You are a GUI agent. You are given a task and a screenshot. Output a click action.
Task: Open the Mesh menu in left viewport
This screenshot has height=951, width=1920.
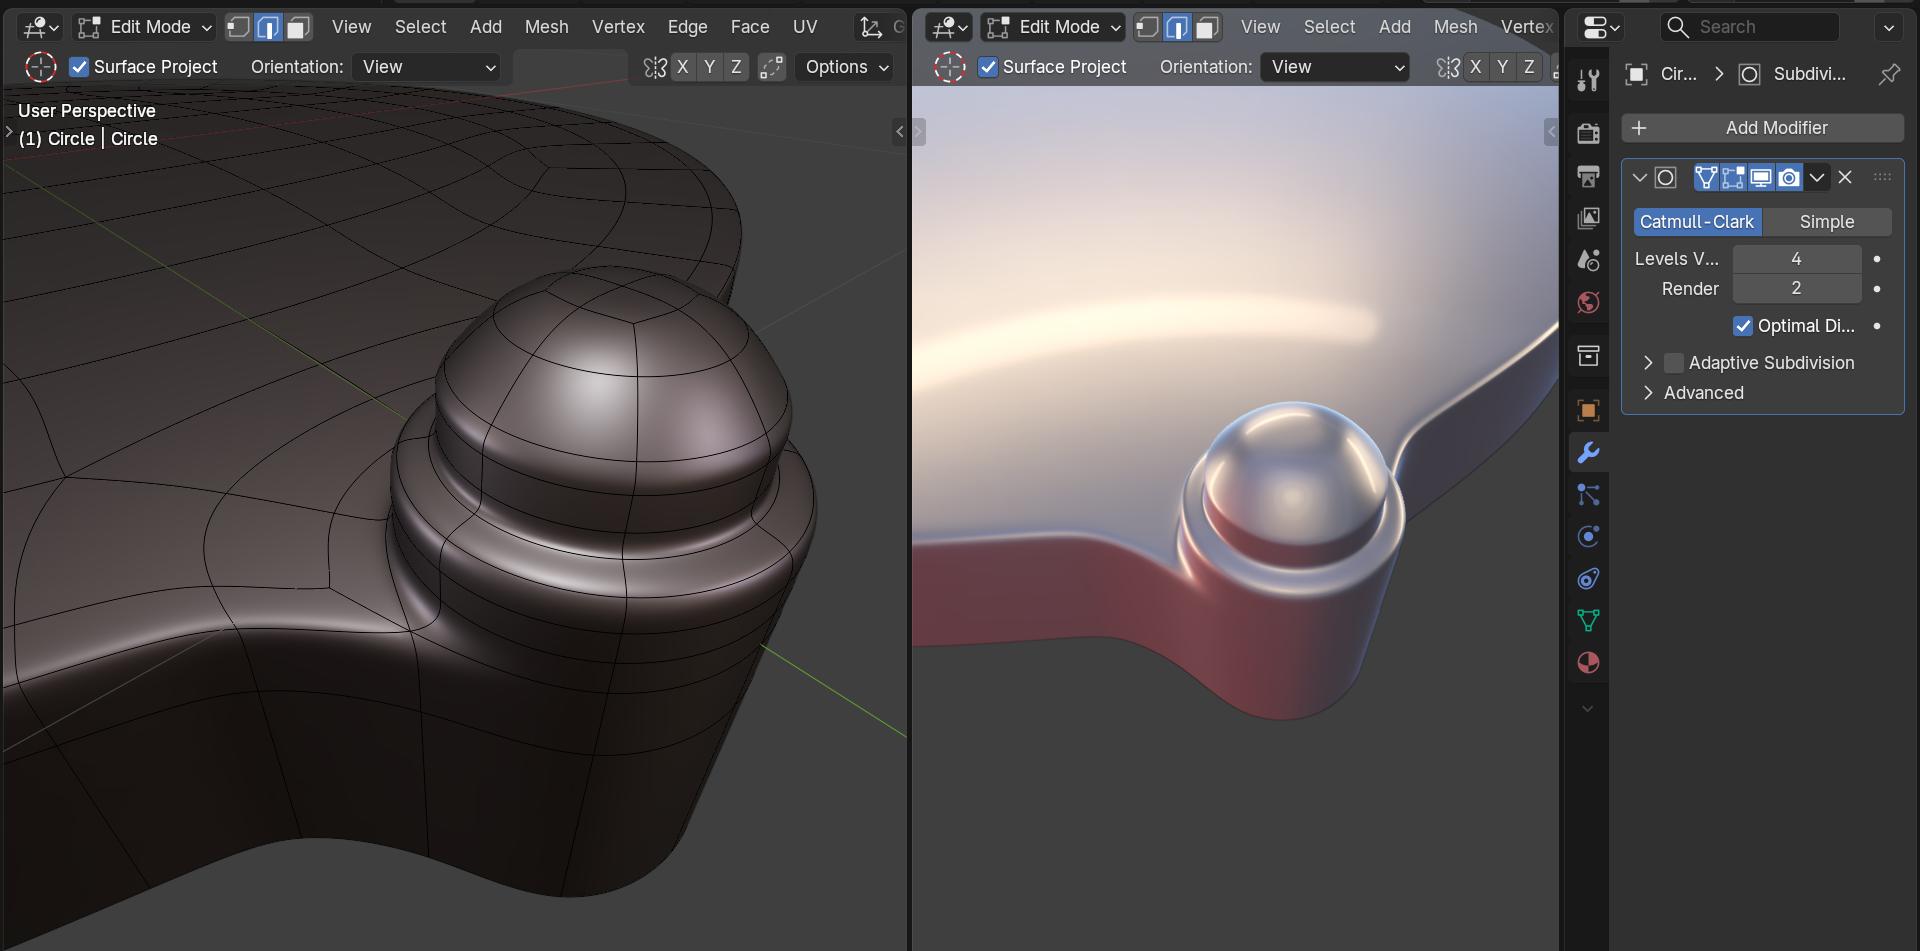point(546,27)
